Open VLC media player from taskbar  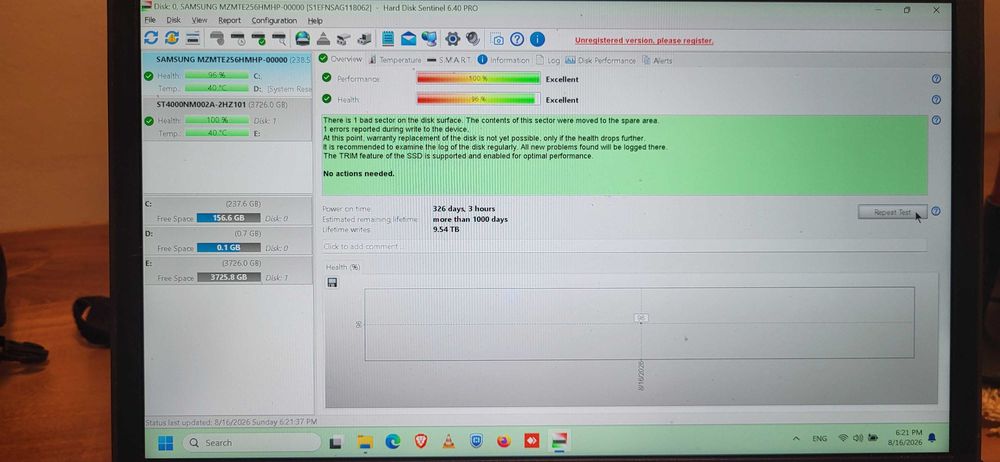[448, 441]
